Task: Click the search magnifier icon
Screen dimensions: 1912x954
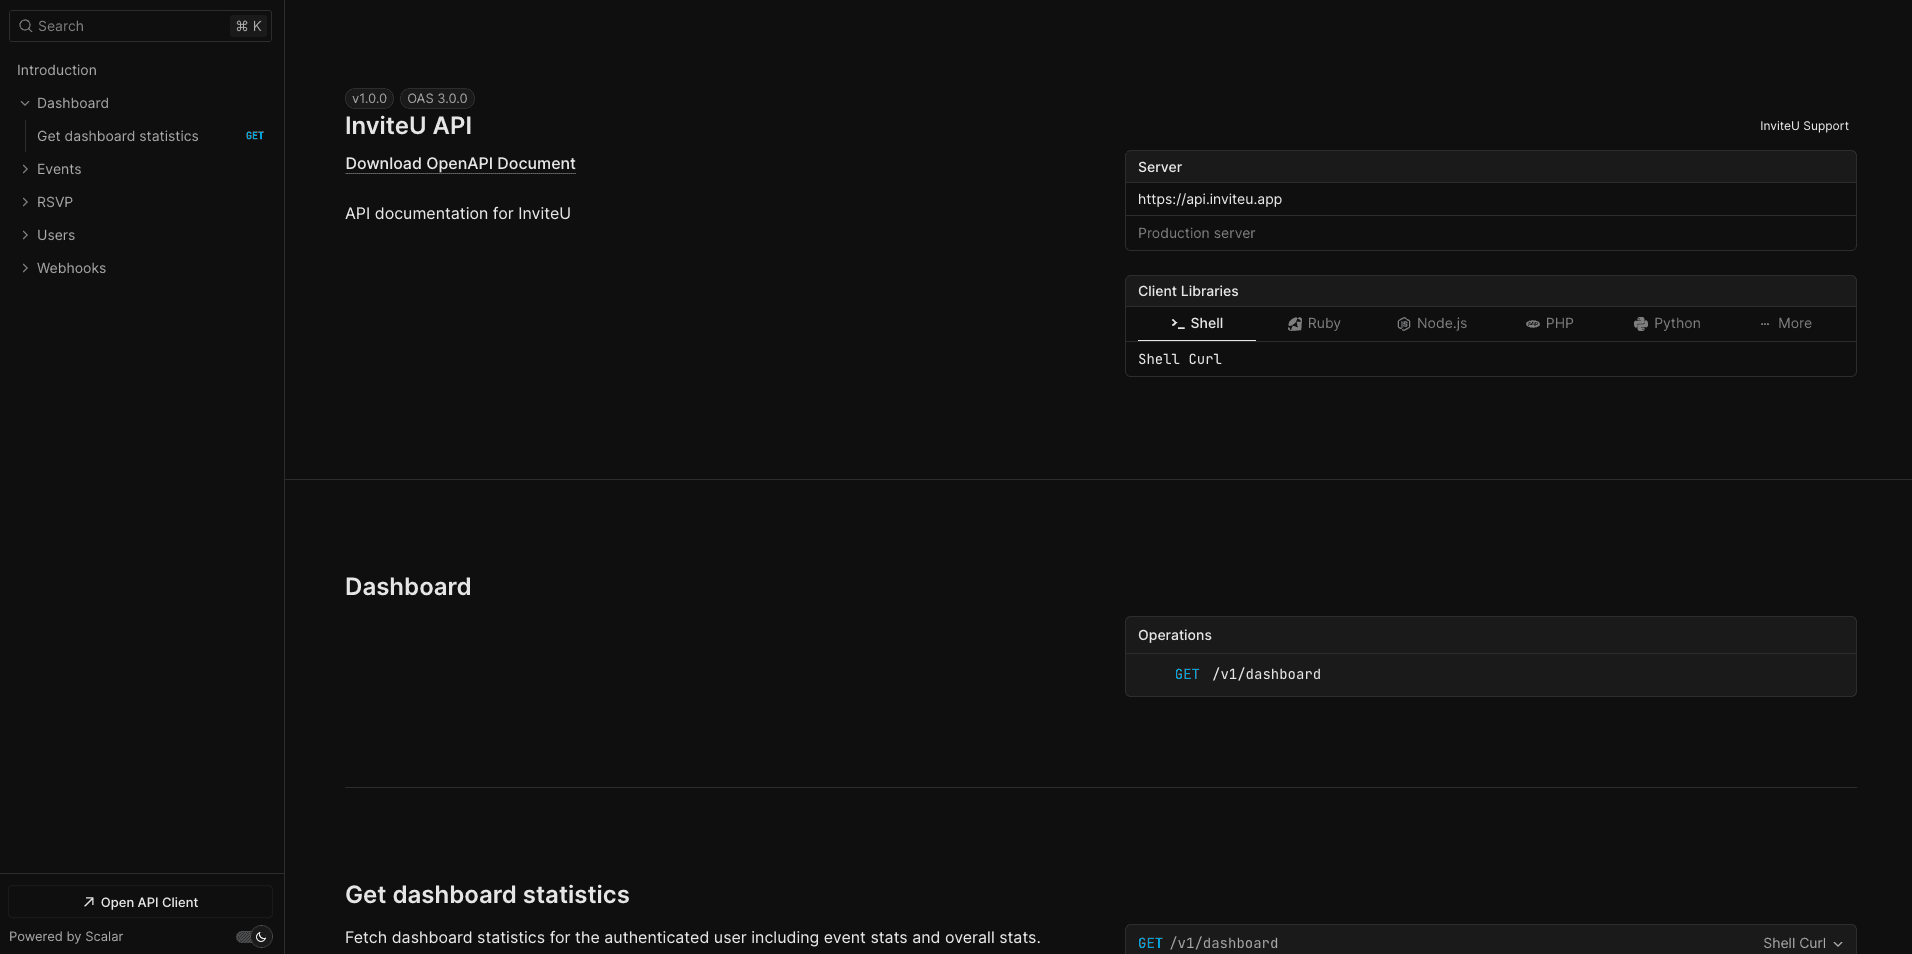Action: coord(26,26)
